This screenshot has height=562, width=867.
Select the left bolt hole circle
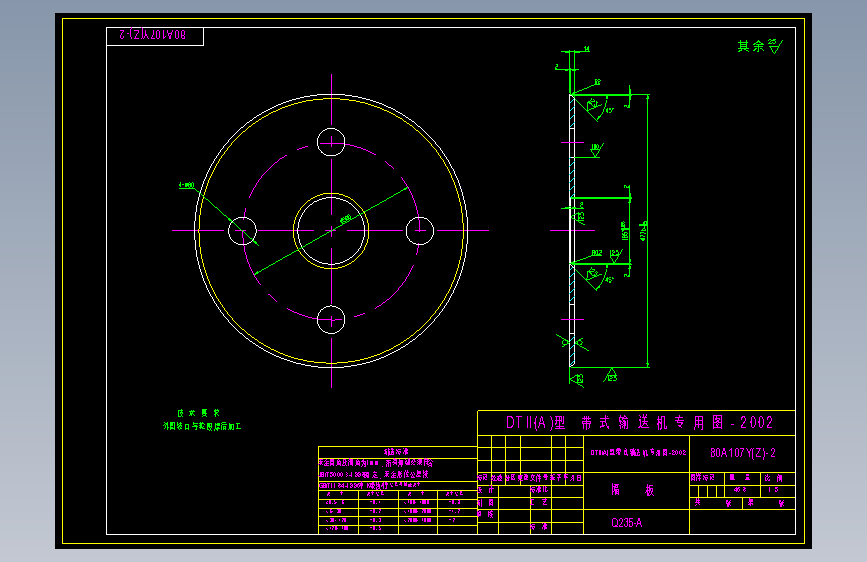tap(243, 231)
